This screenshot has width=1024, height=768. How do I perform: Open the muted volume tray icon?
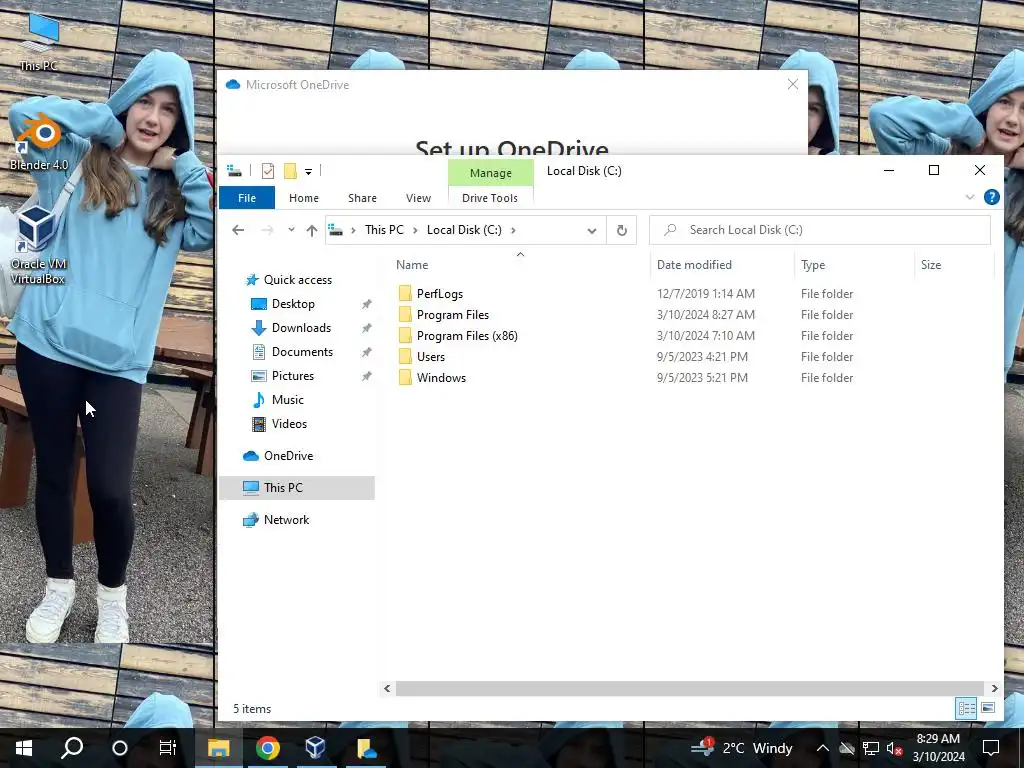(895, 748)
